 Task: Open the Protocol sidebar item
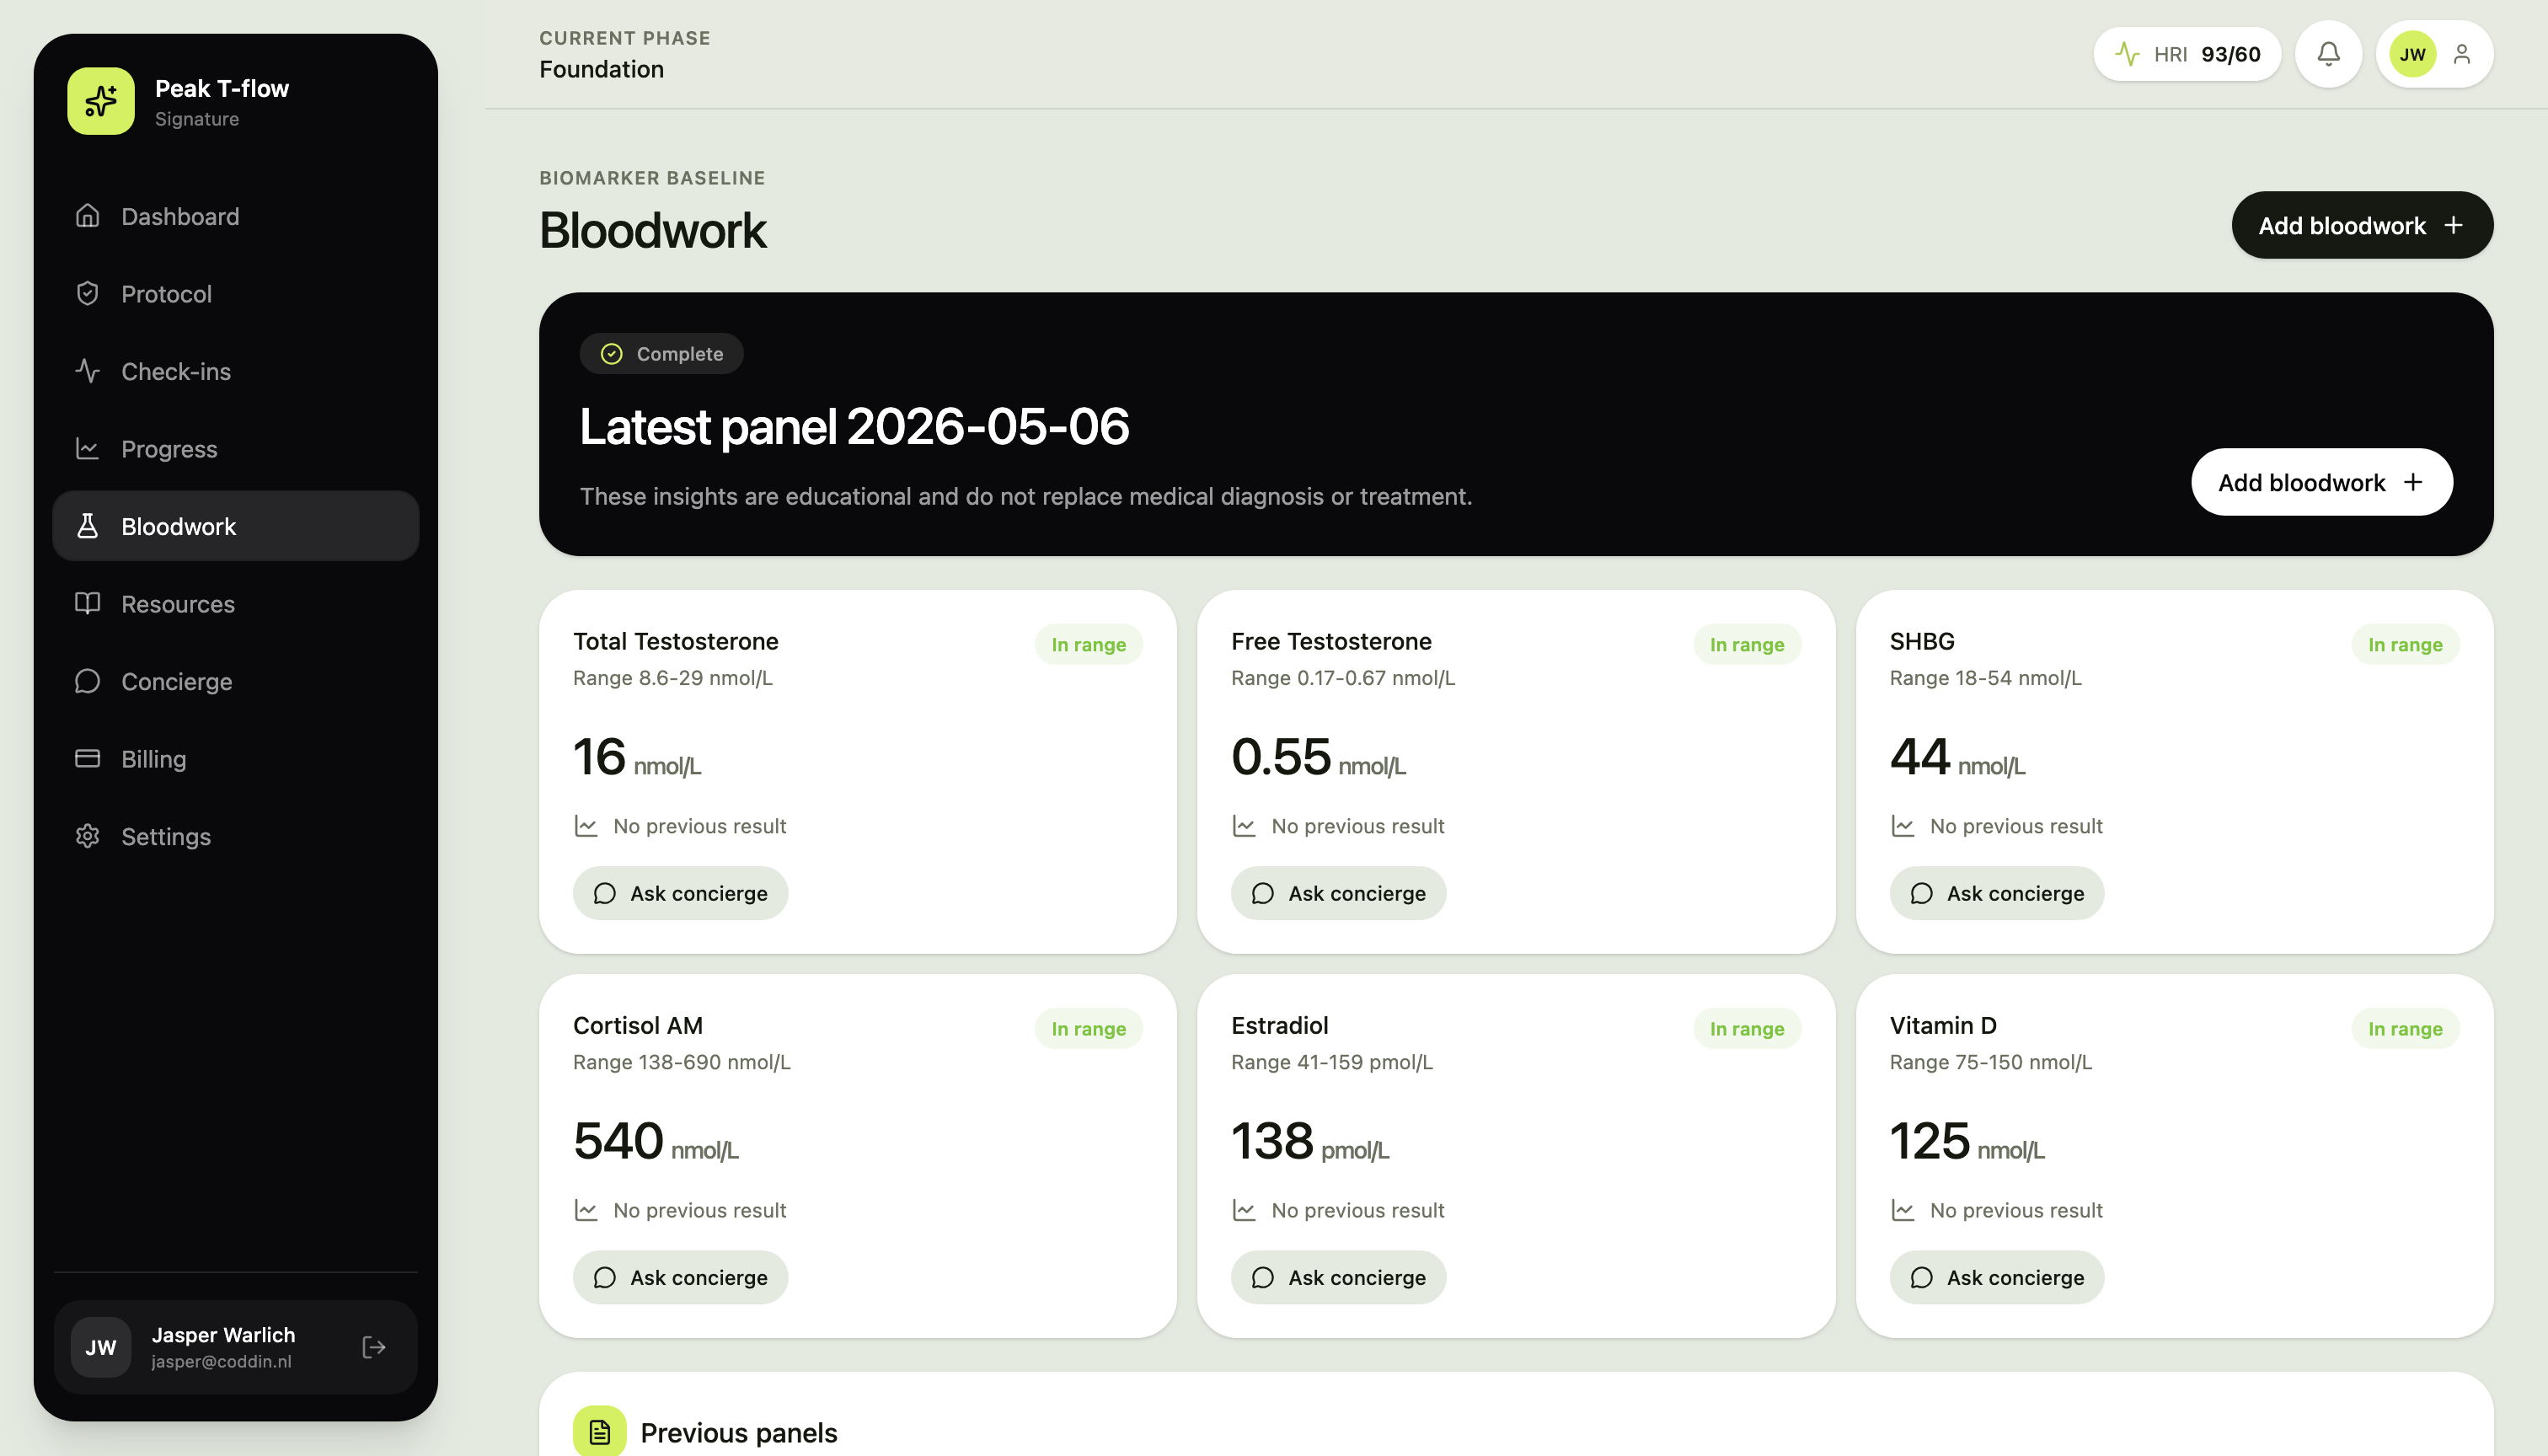[x=236, y=294]
